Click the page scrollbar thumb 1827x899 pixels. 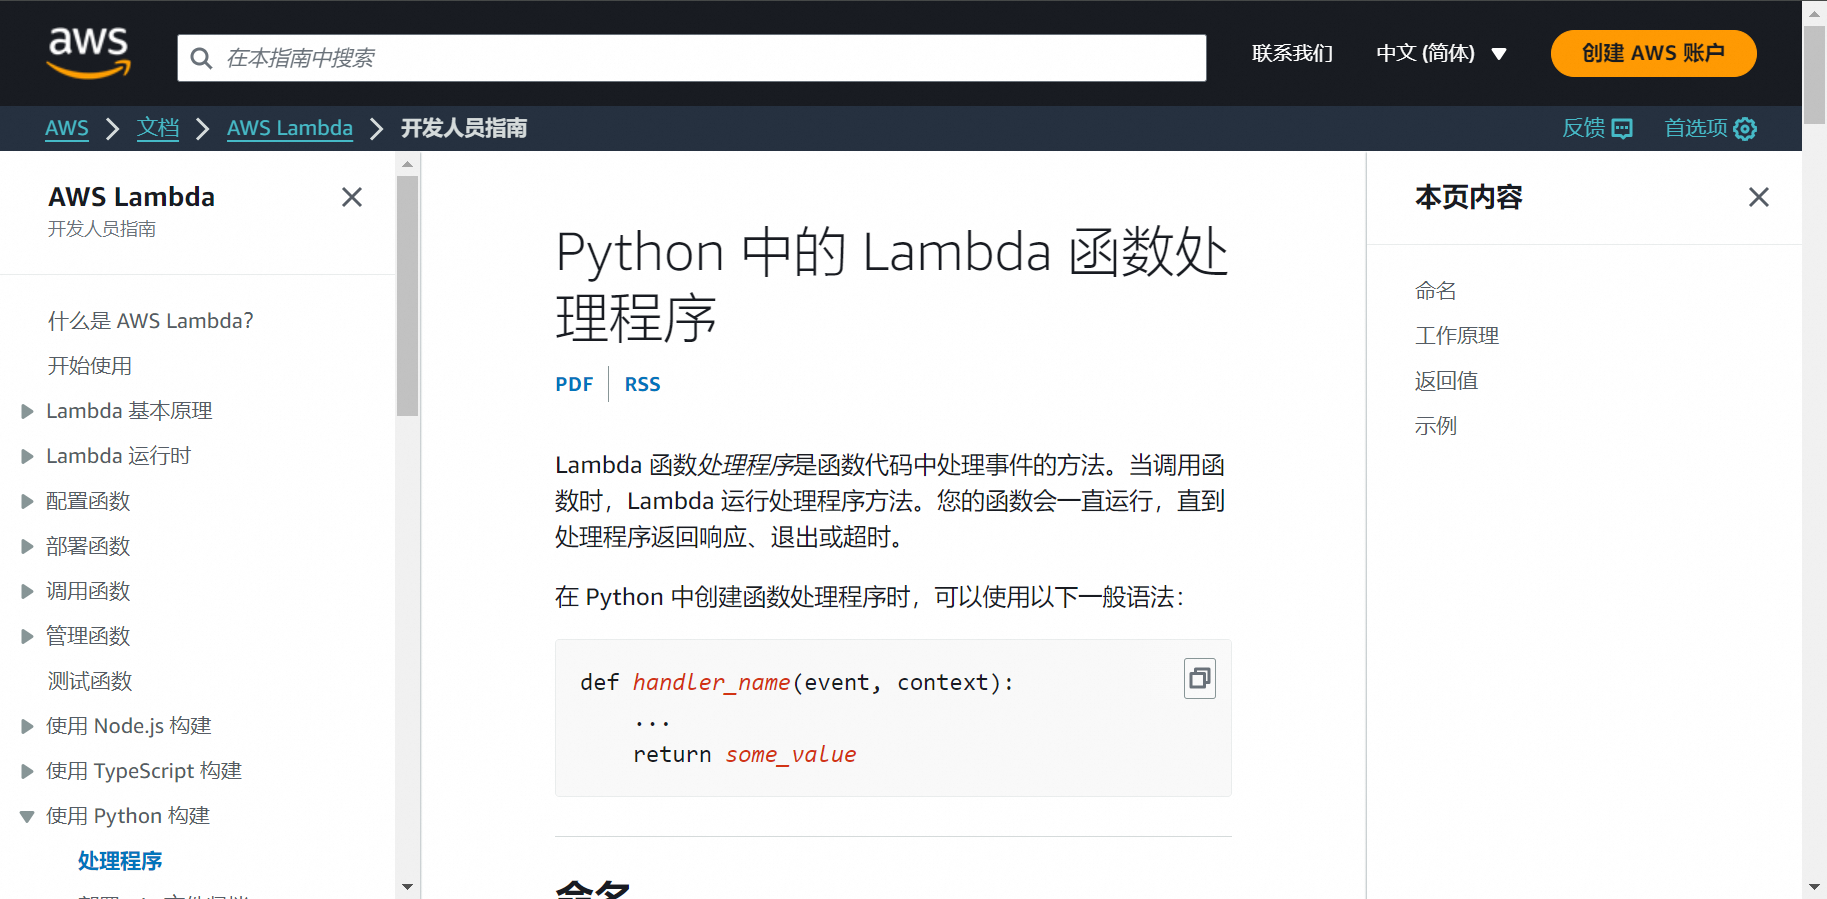tap(1815, 74)
